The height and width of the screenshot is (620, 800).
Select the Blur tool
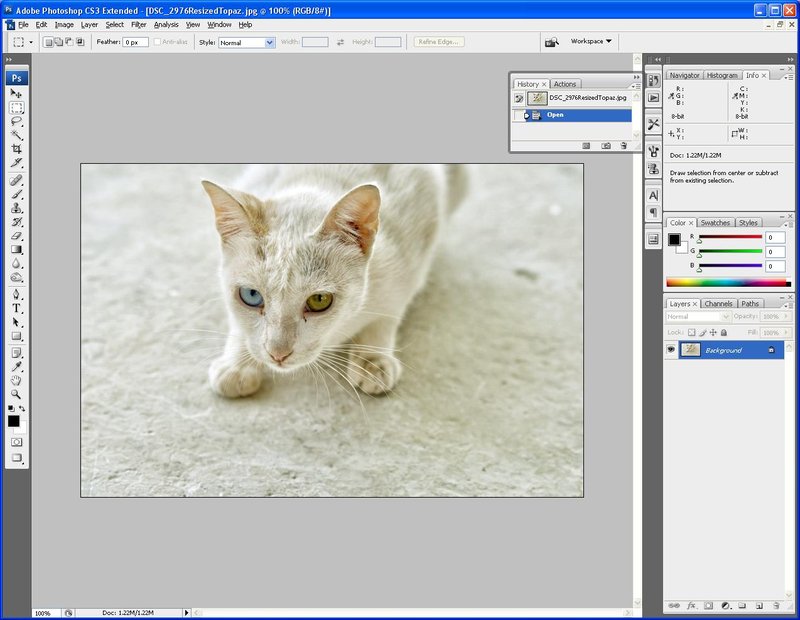[x=16, y=263]
